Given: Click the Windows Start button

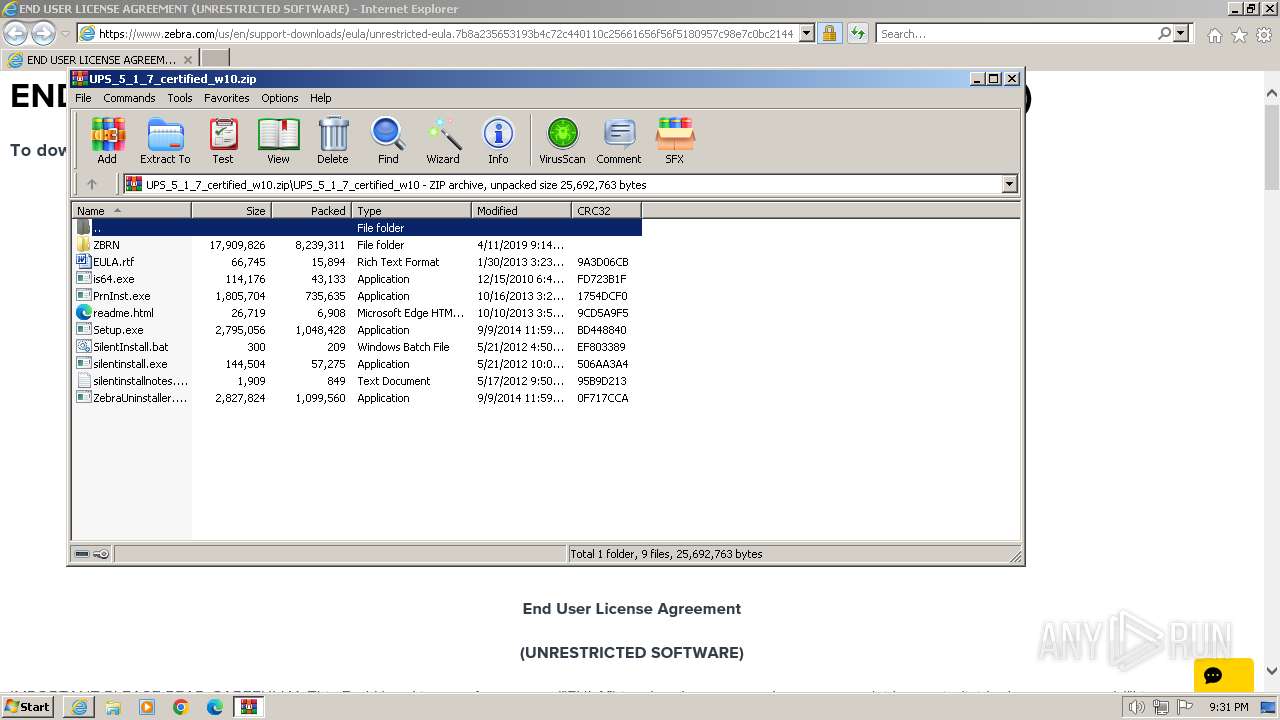Looking at the screenshot, I should coord(28,707).
